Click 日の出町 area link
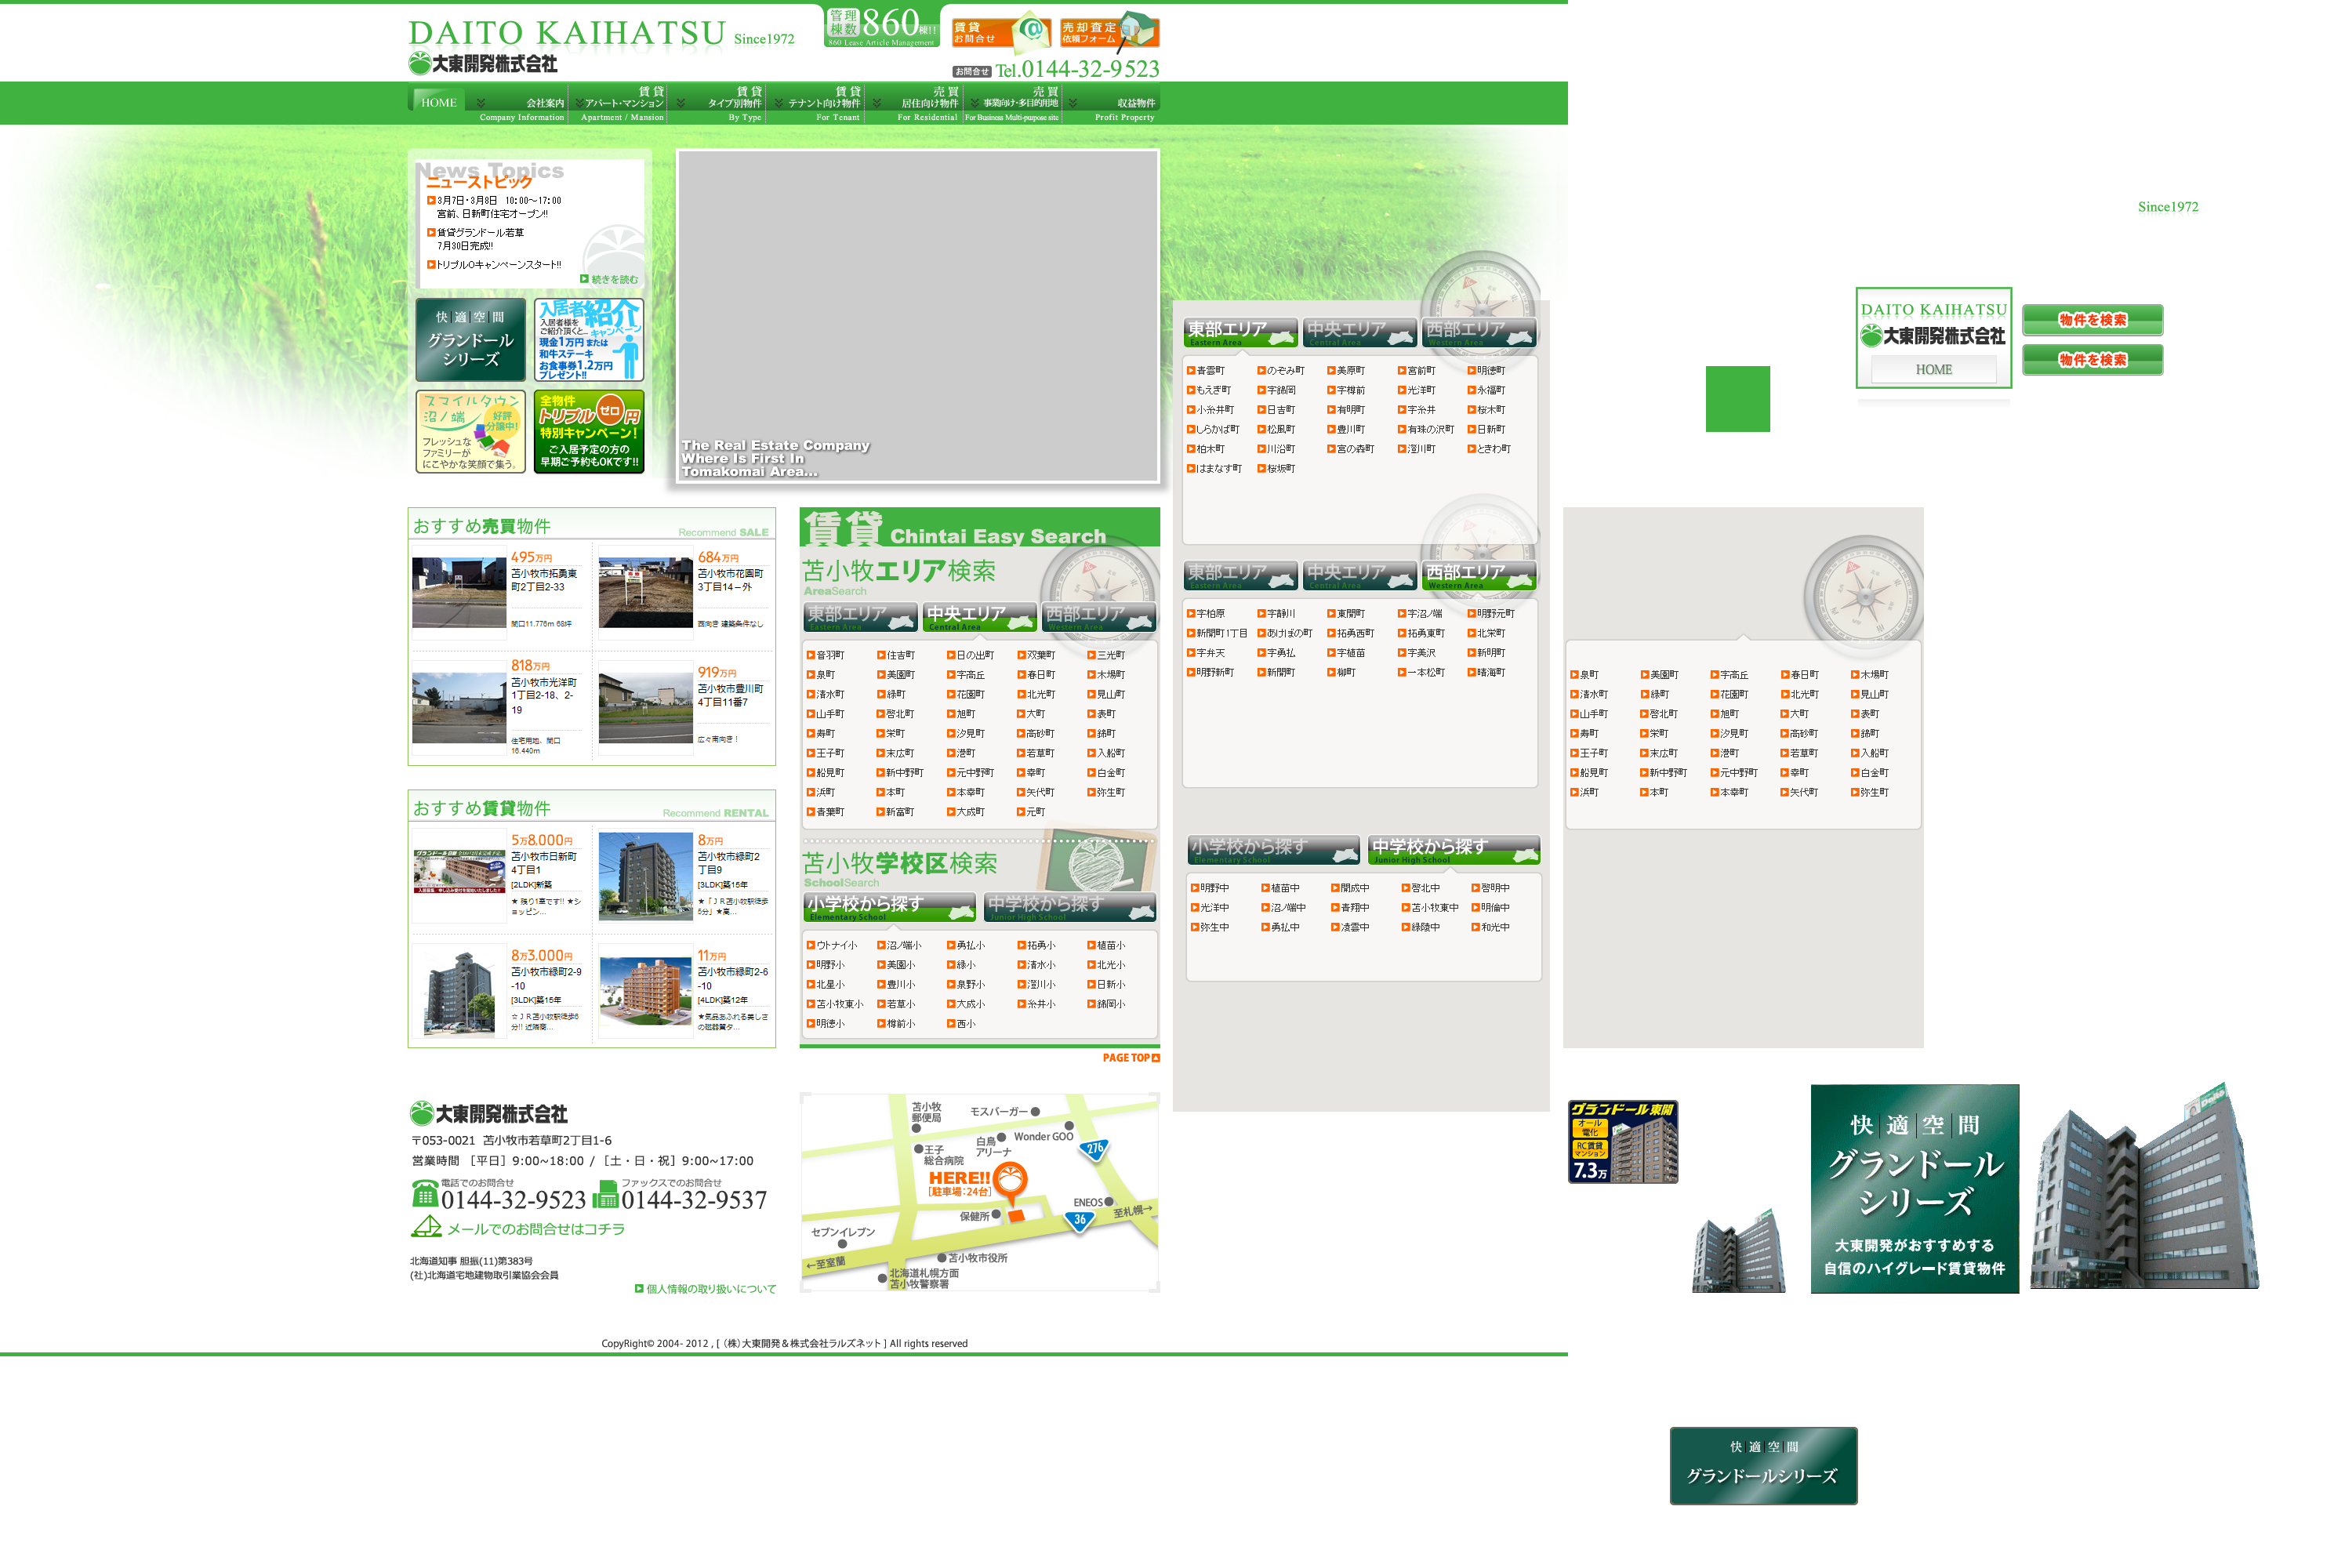Viewport: 2352px width, 1568px height. tap(971, 656)
